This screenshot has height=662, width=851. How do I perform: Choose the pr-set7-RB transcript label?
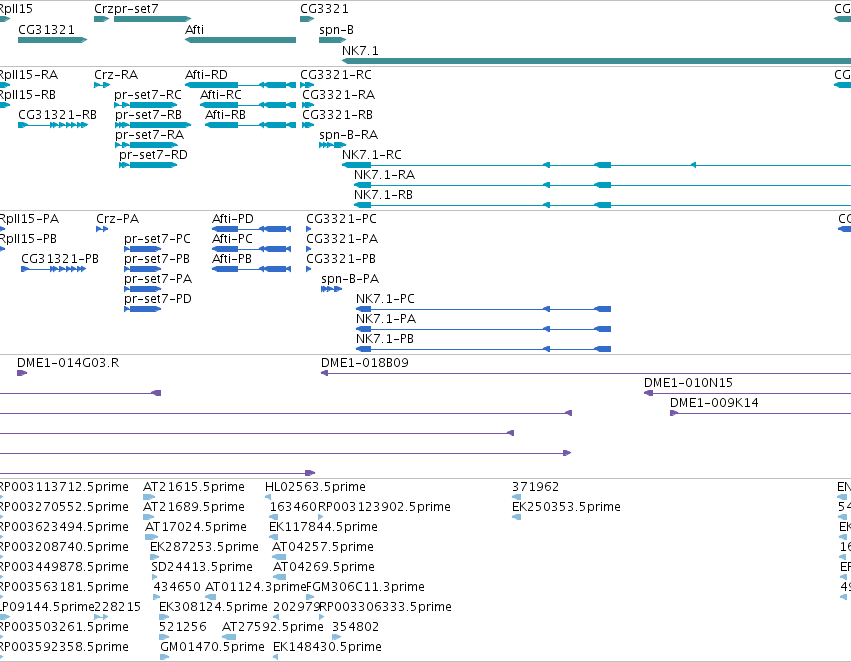click(148, 115)
